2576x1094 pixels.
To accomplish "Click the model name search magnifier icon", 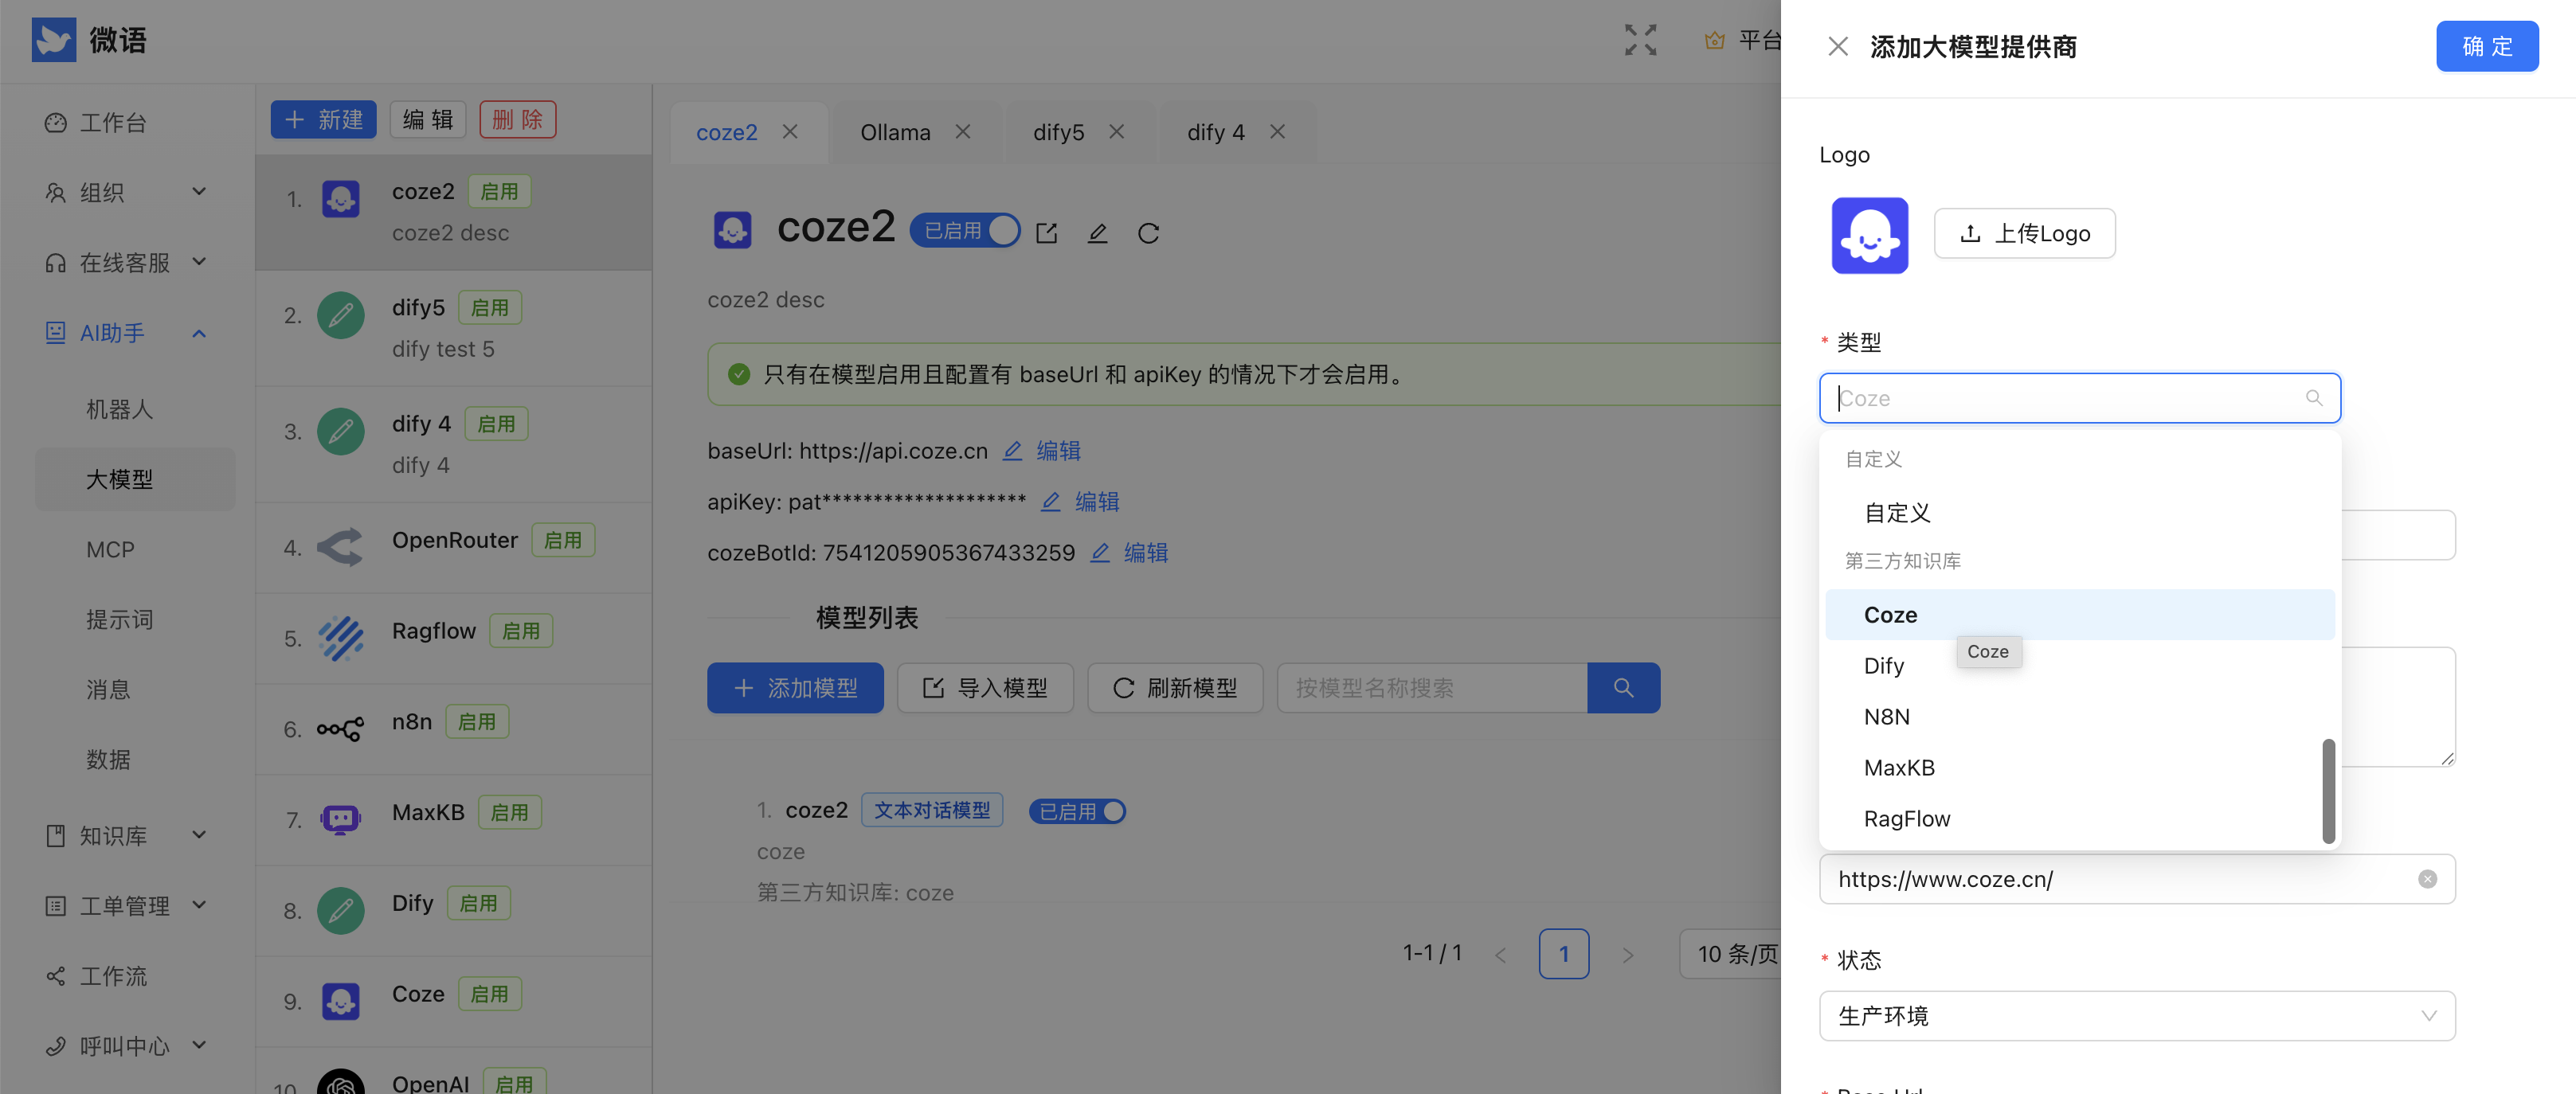I will tap(1623, 688).
